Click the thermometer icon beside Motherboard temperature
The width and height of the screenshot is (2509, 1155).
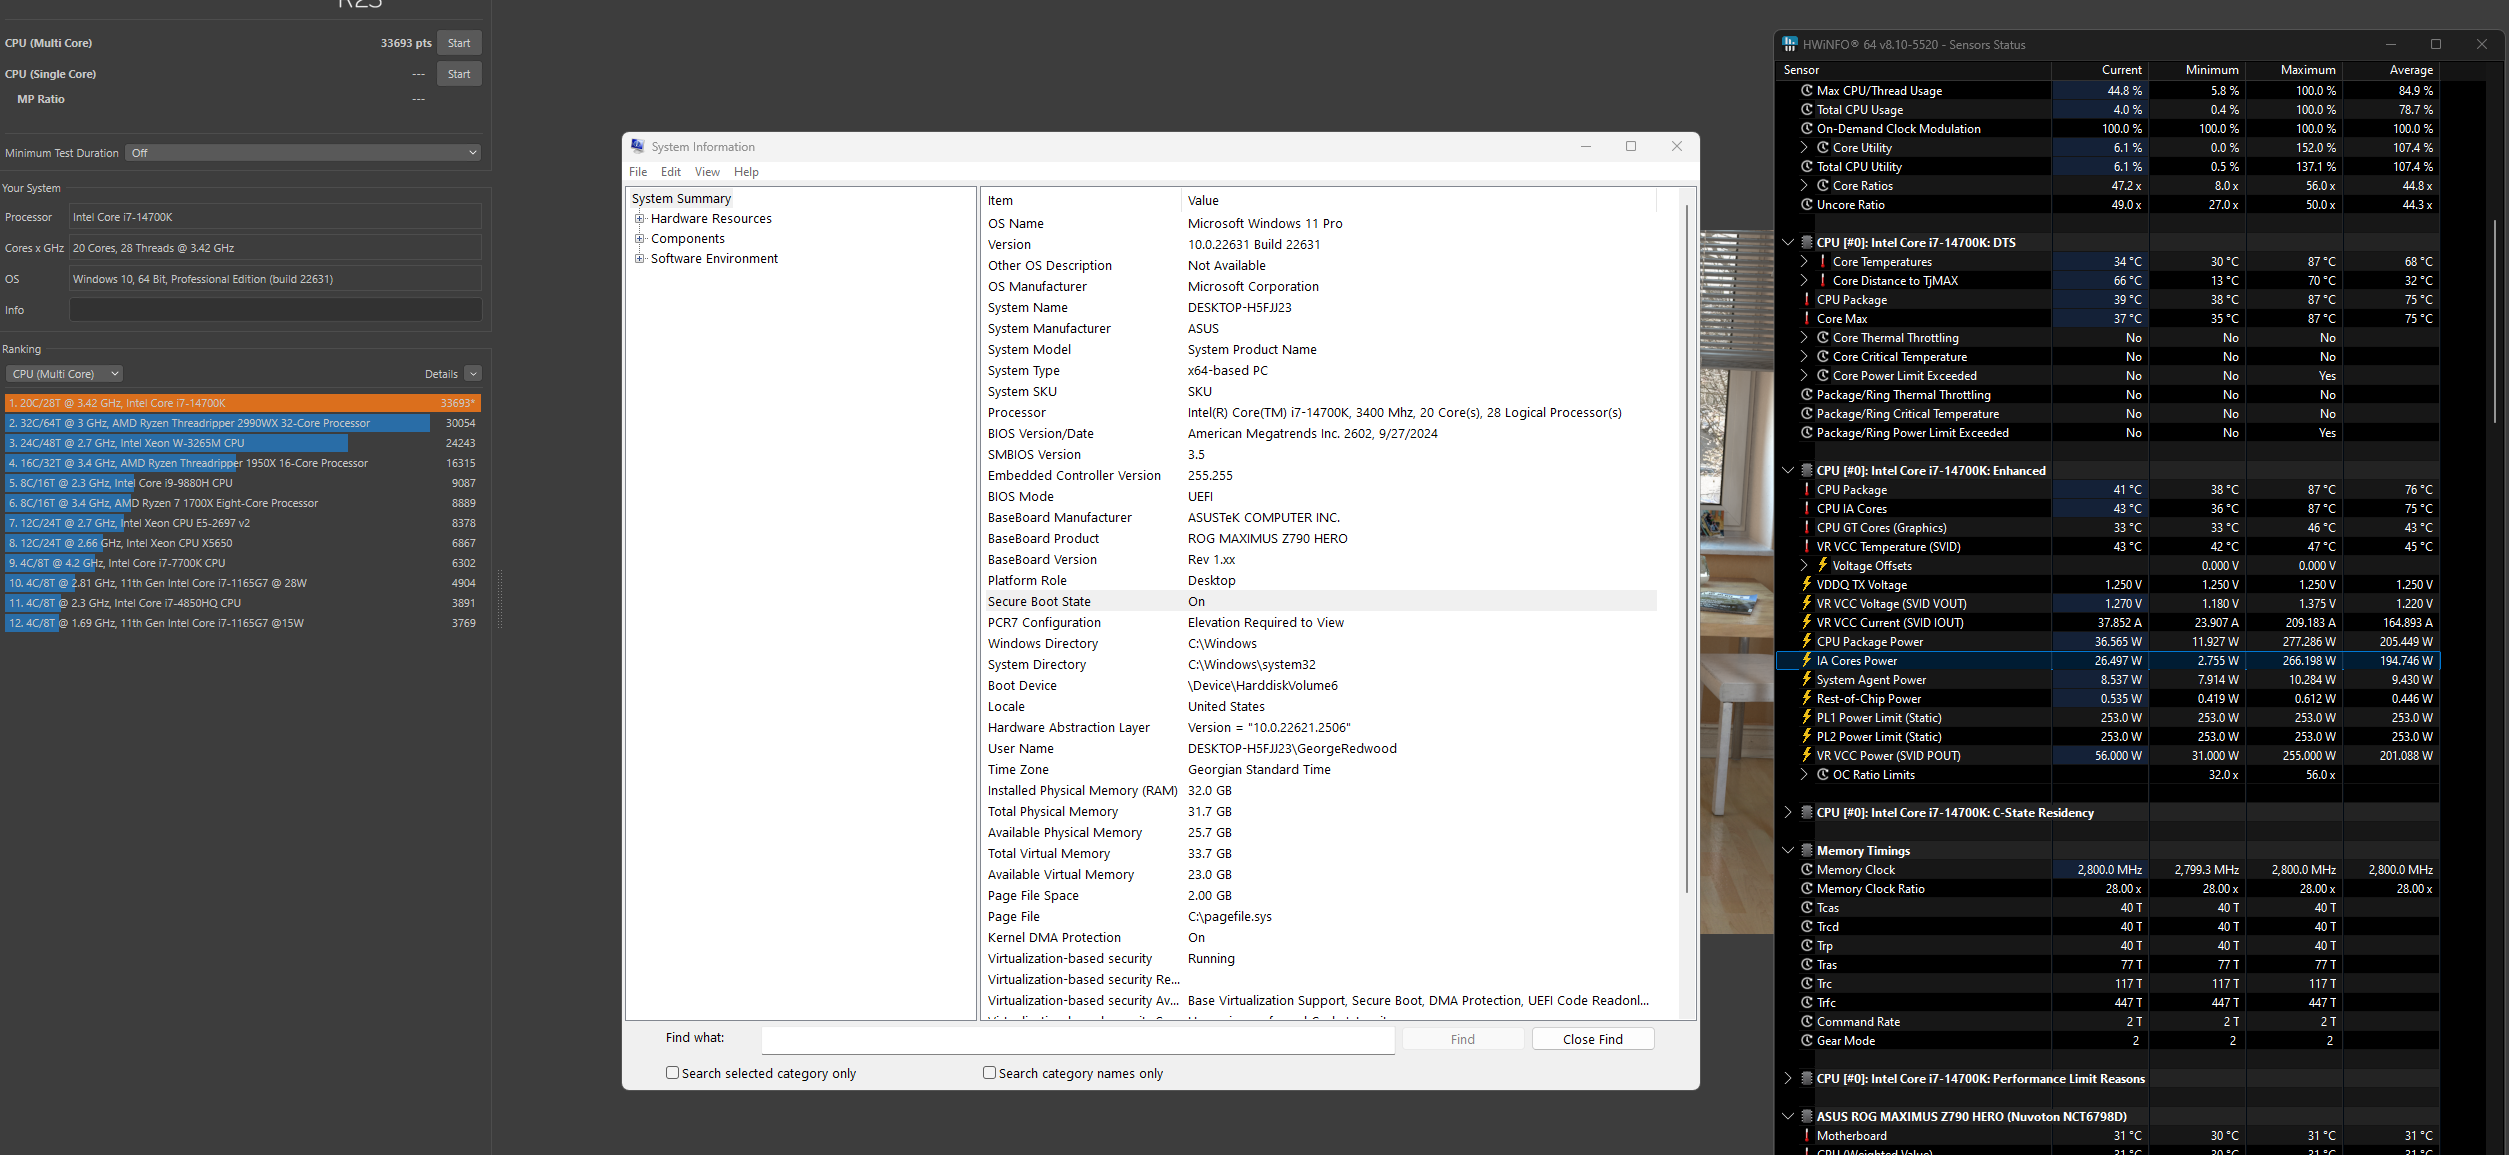(1807, 1135)
